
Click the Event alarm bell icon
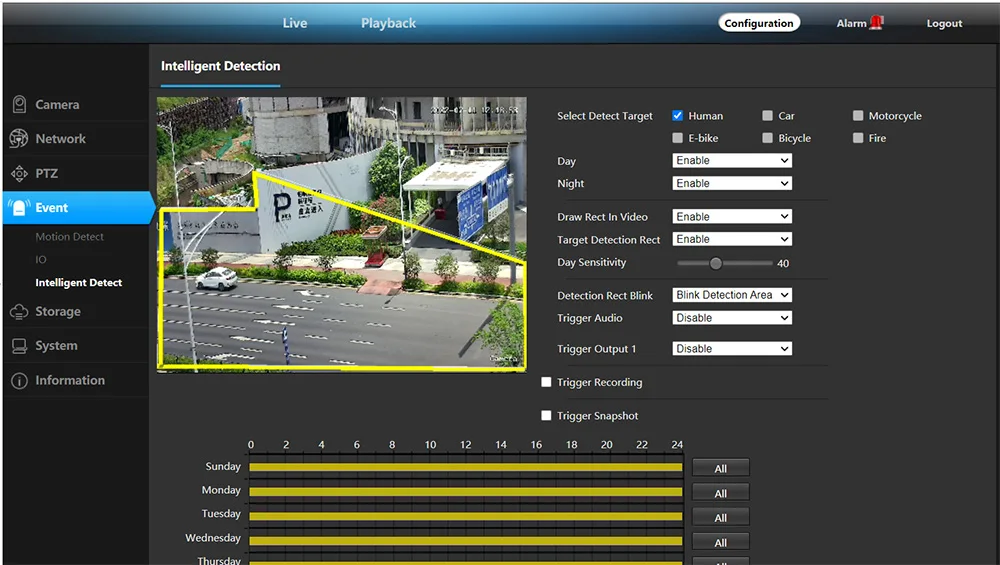19,208
